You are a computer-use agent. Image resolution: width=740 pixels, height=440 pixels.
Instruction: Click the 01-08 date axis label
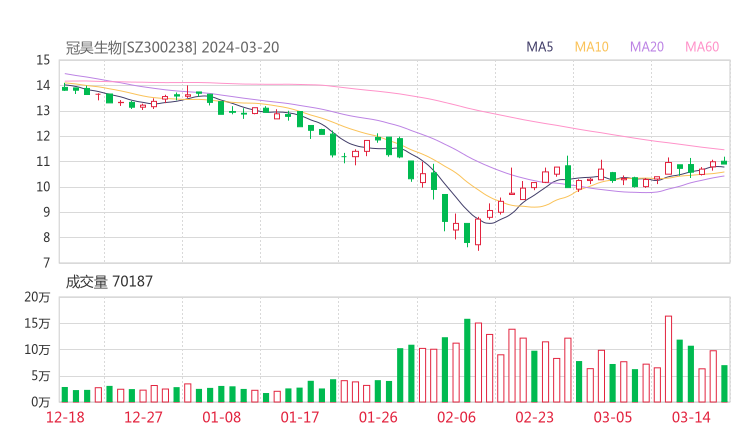pyautogui.click(x=221, y=417)
